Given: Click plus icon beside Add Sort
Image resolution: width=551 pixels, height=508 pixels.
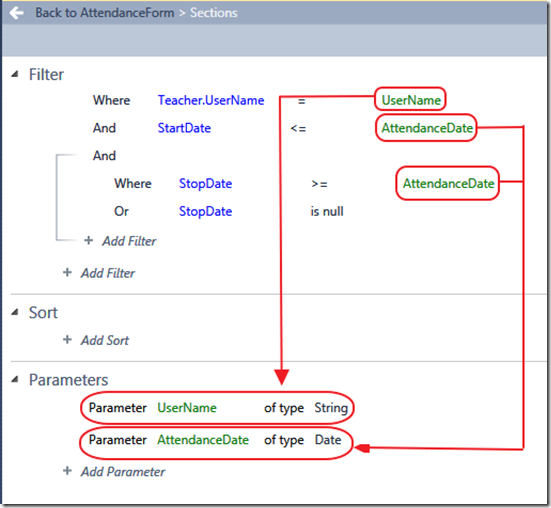Looking at the screenshot, I should click(67, 339).
